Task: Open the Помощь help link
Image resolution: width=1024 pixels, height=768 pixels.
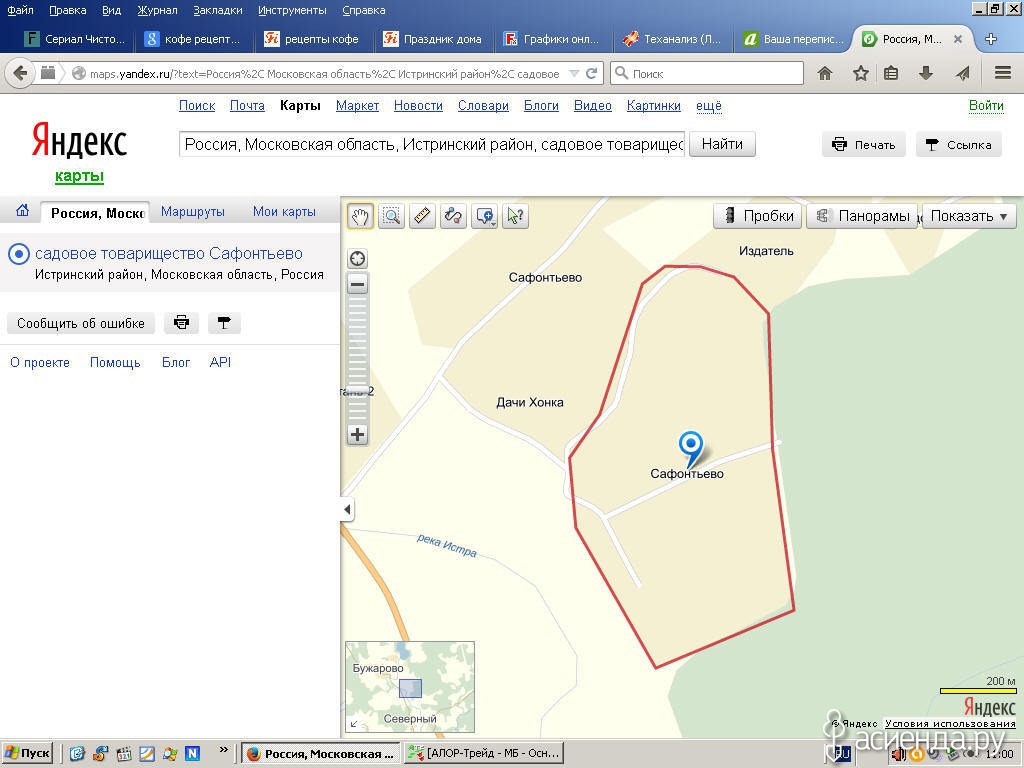Action: point(115,362)
